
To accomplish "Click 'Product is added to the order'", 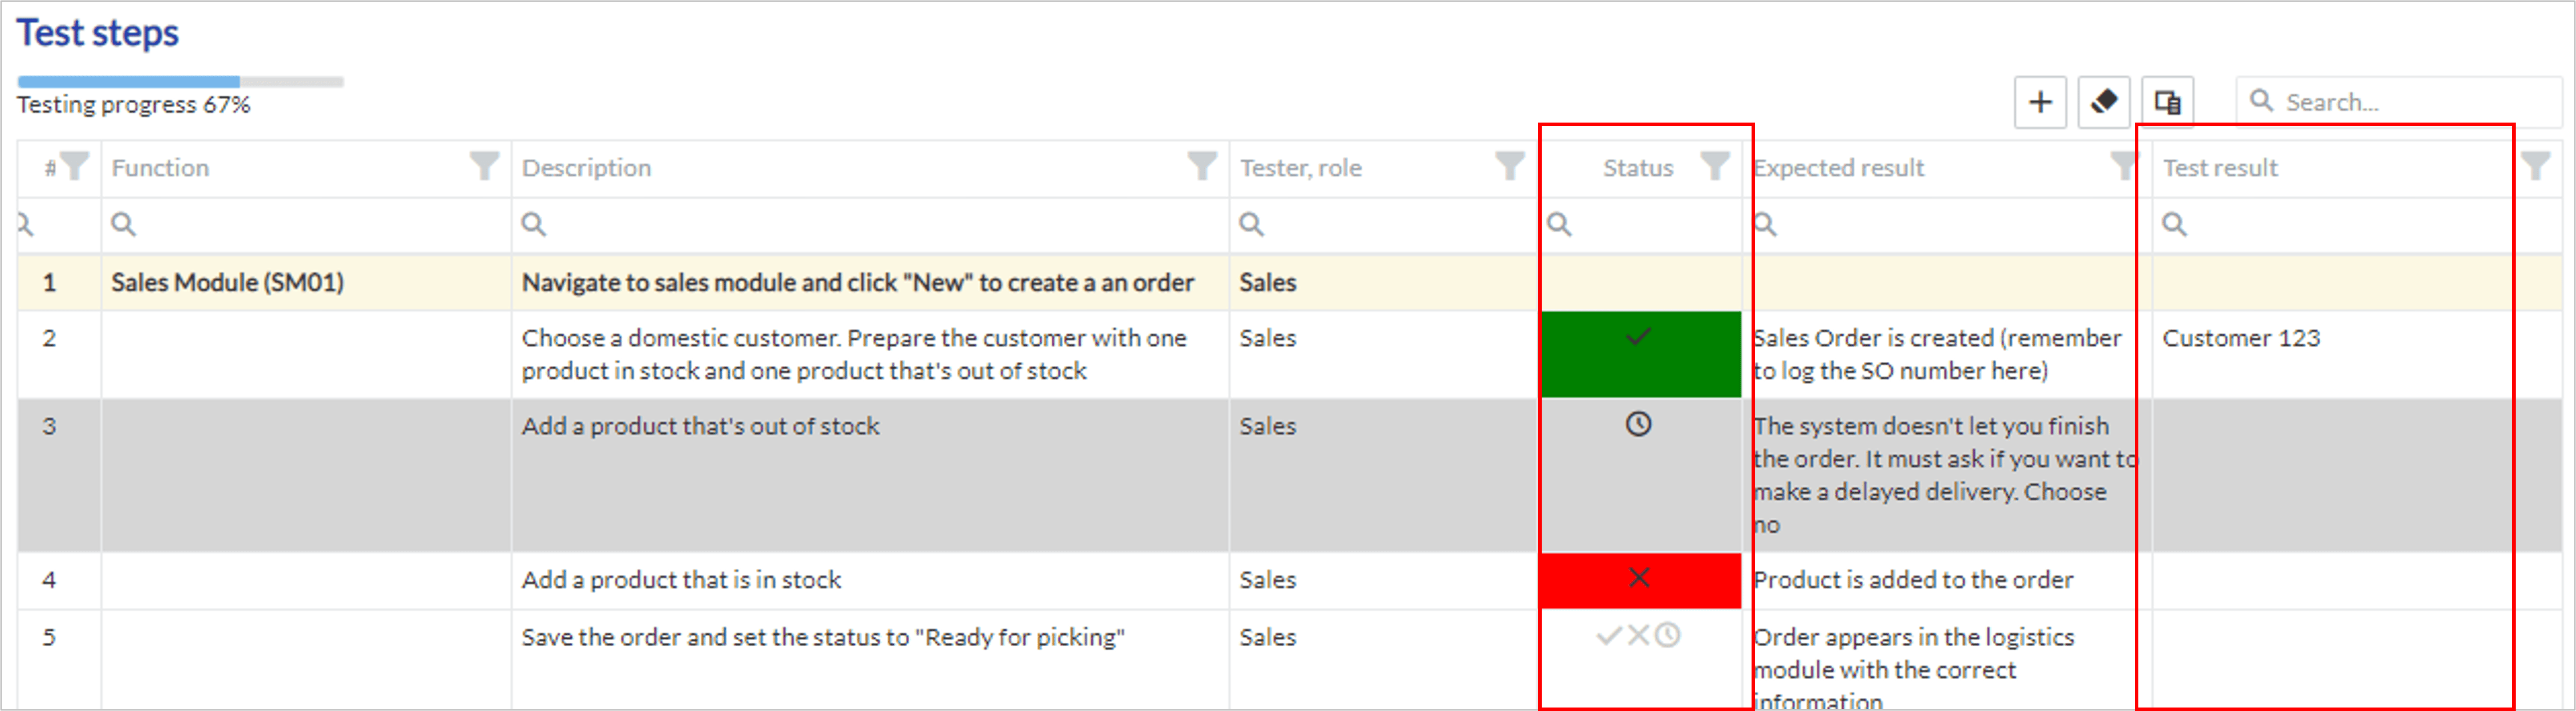I will (1947, 580).
